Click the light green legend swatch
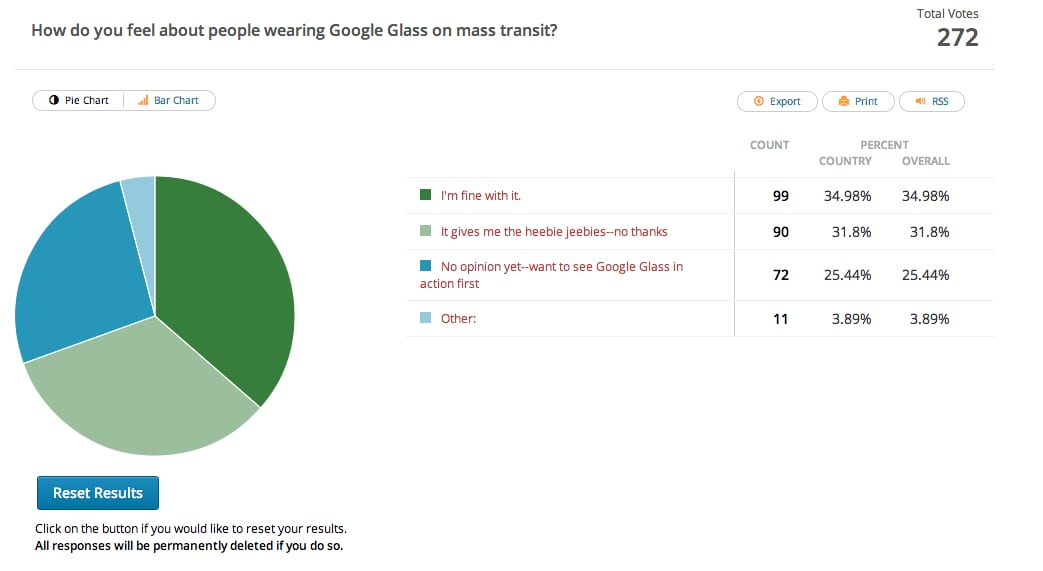The width and height of the screenshot is (1043, 571). (x=426, y=231)
